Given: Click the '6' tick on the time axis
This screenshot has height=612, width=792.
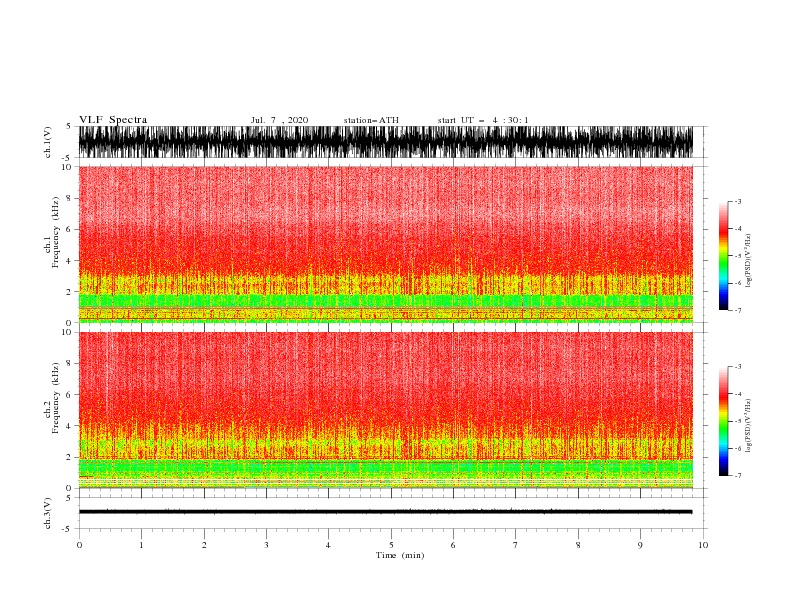Looking at the screenshot, I should [x=453, y=545].
